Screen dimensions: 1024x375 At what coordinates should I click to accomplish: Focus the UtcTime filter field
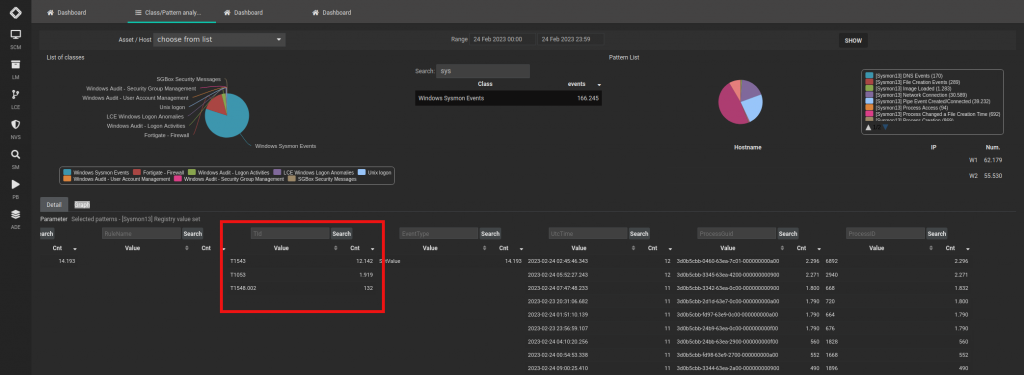(588, 233)
